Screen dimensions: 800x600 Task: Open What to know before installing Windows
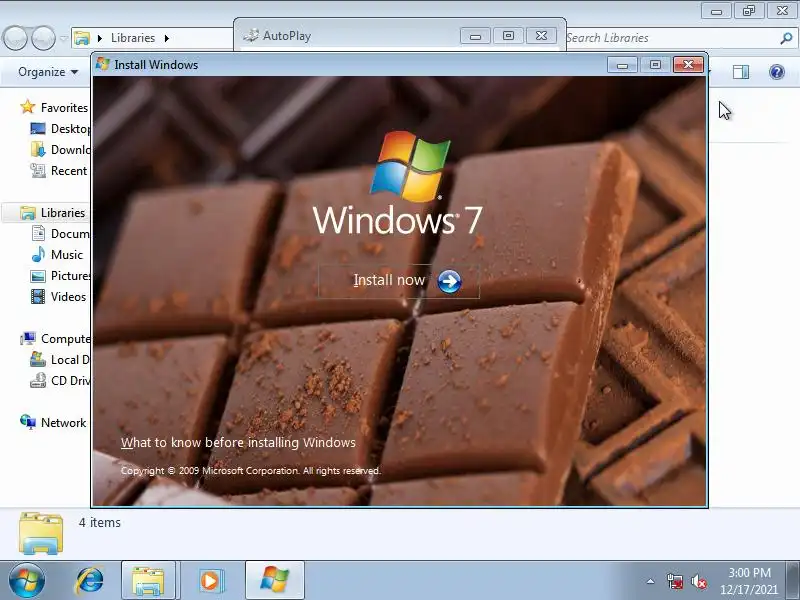pos(238,442)
